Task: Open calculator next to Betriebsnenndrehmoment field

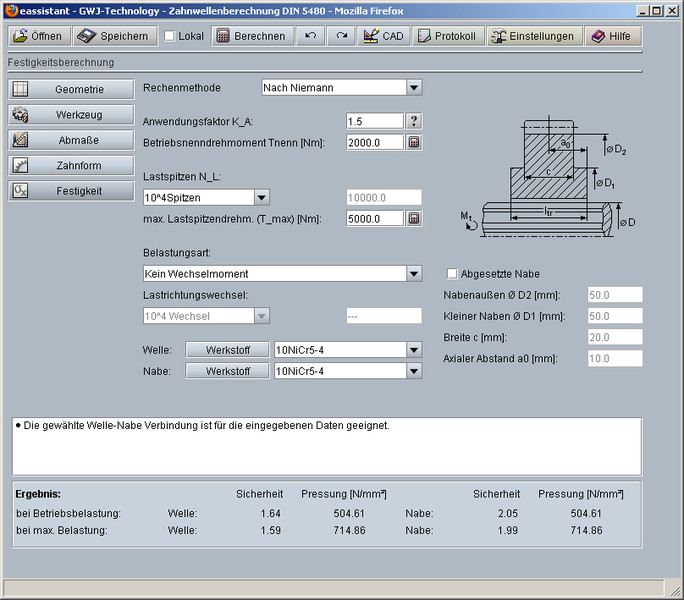Action: click(414, 143)
